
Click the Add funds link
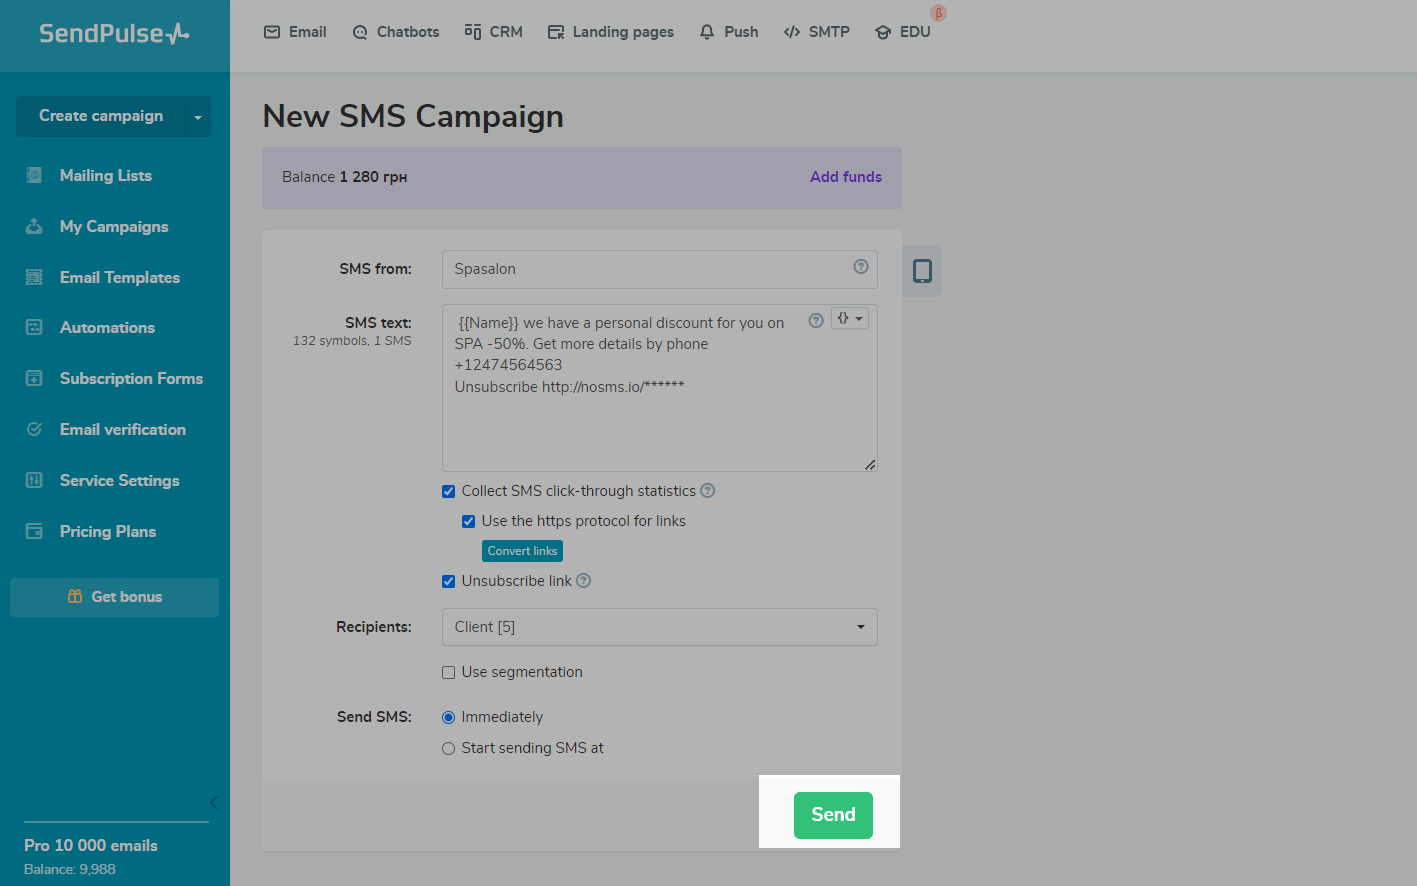pos(845,177)
